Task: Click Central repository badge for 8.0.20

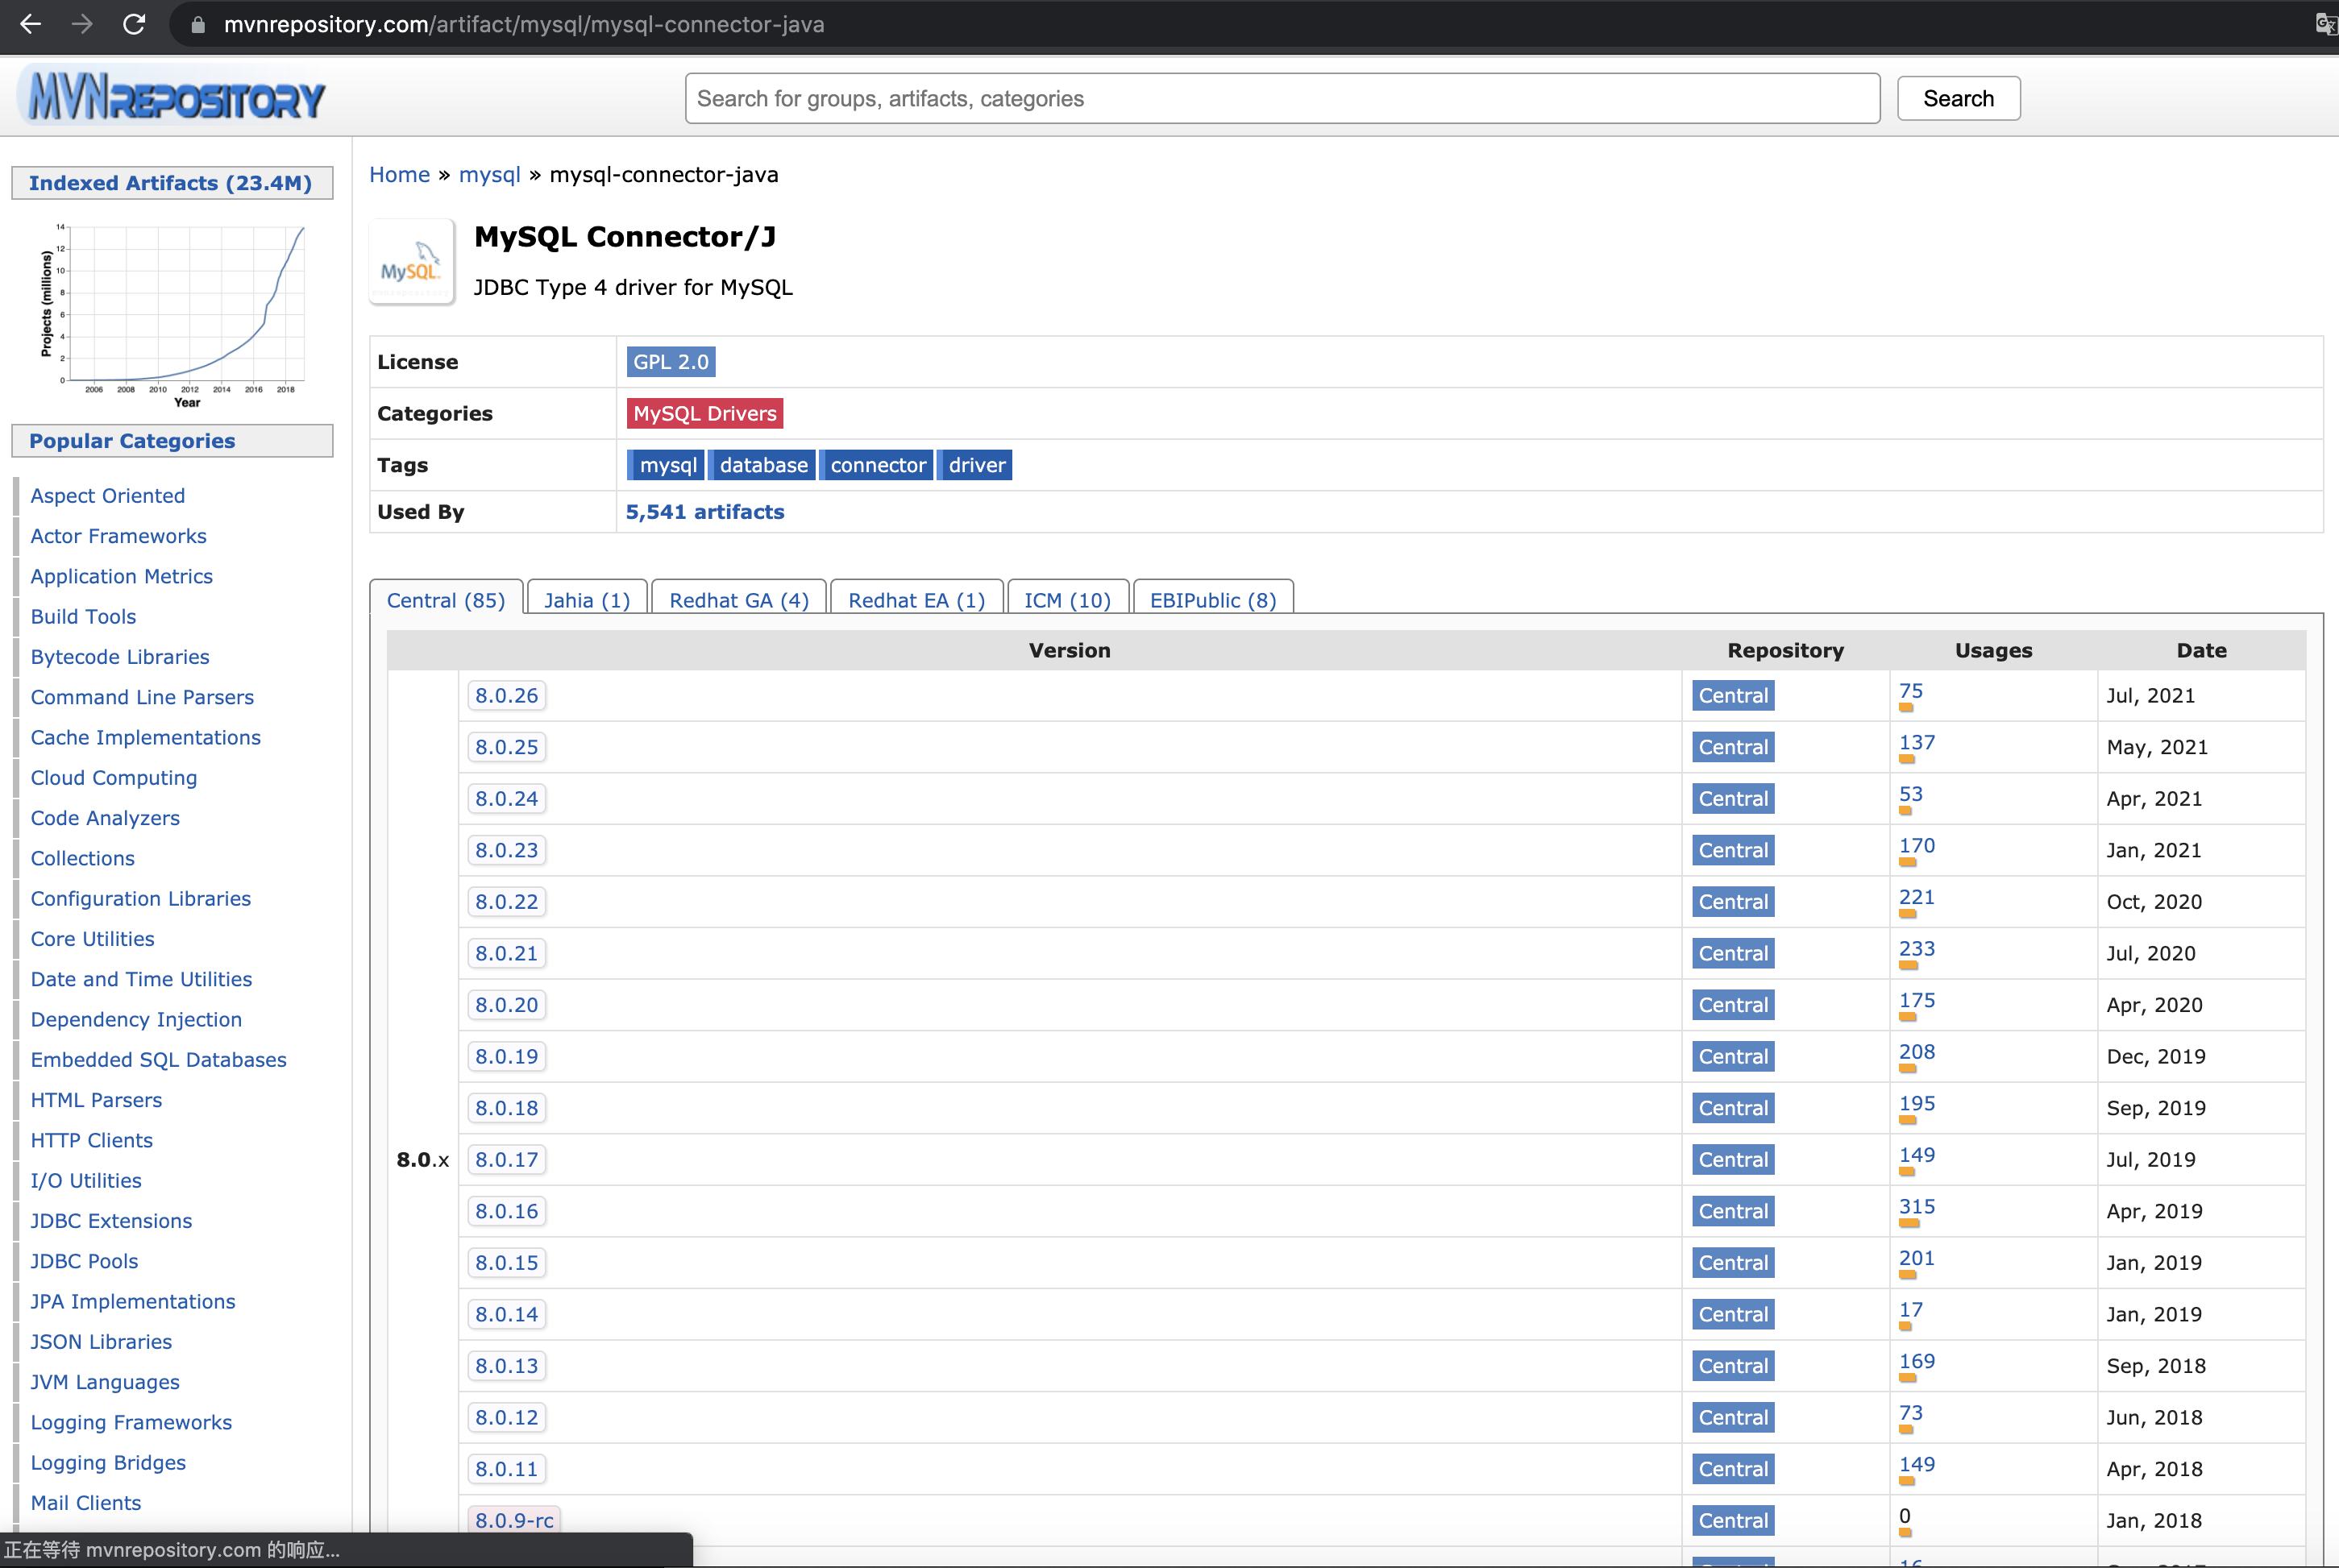Action: pos(1733,1005)
